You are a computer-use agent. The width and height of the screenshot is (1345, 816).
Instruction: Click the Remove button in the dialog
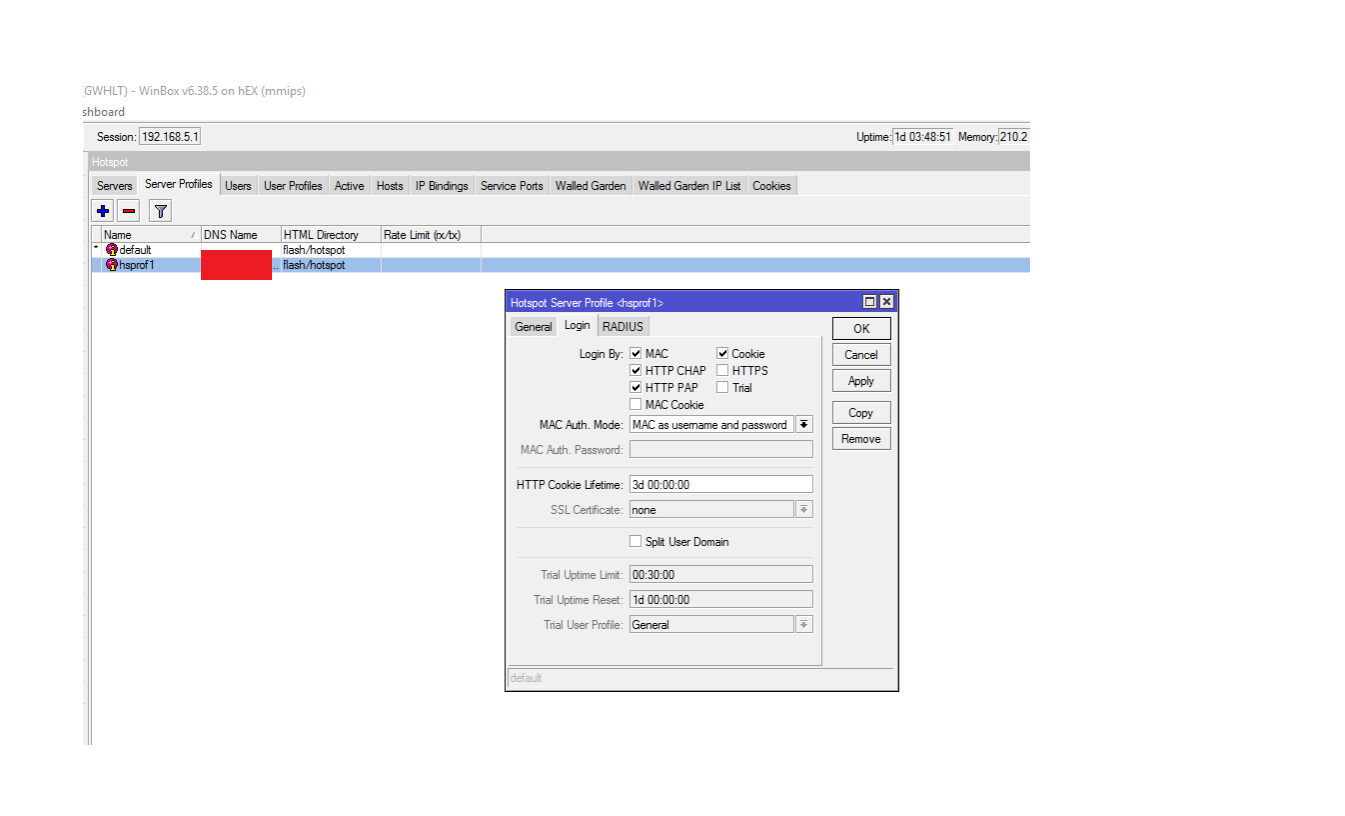tap(861, 439)
